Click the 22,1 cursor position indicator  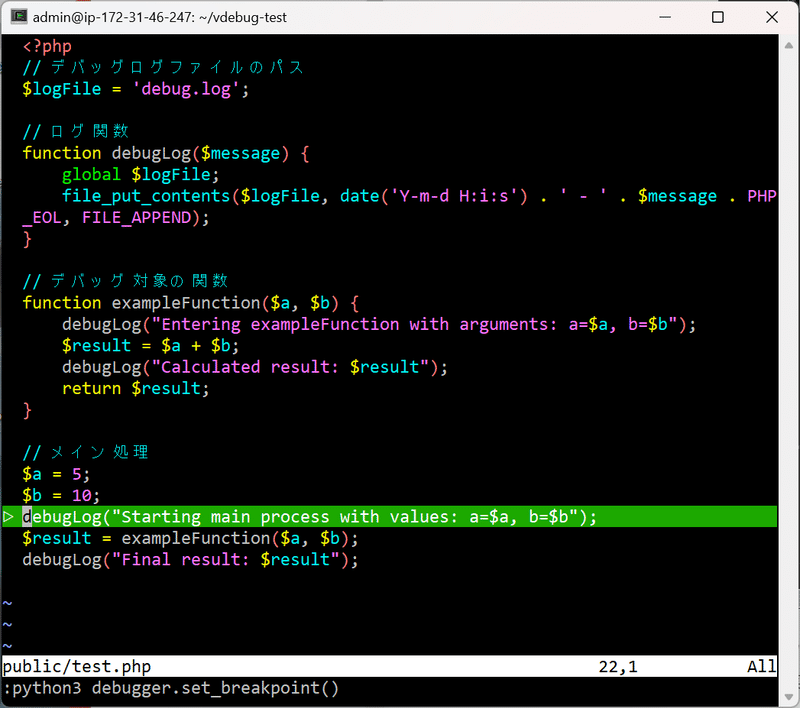click(x=617, y=665)
